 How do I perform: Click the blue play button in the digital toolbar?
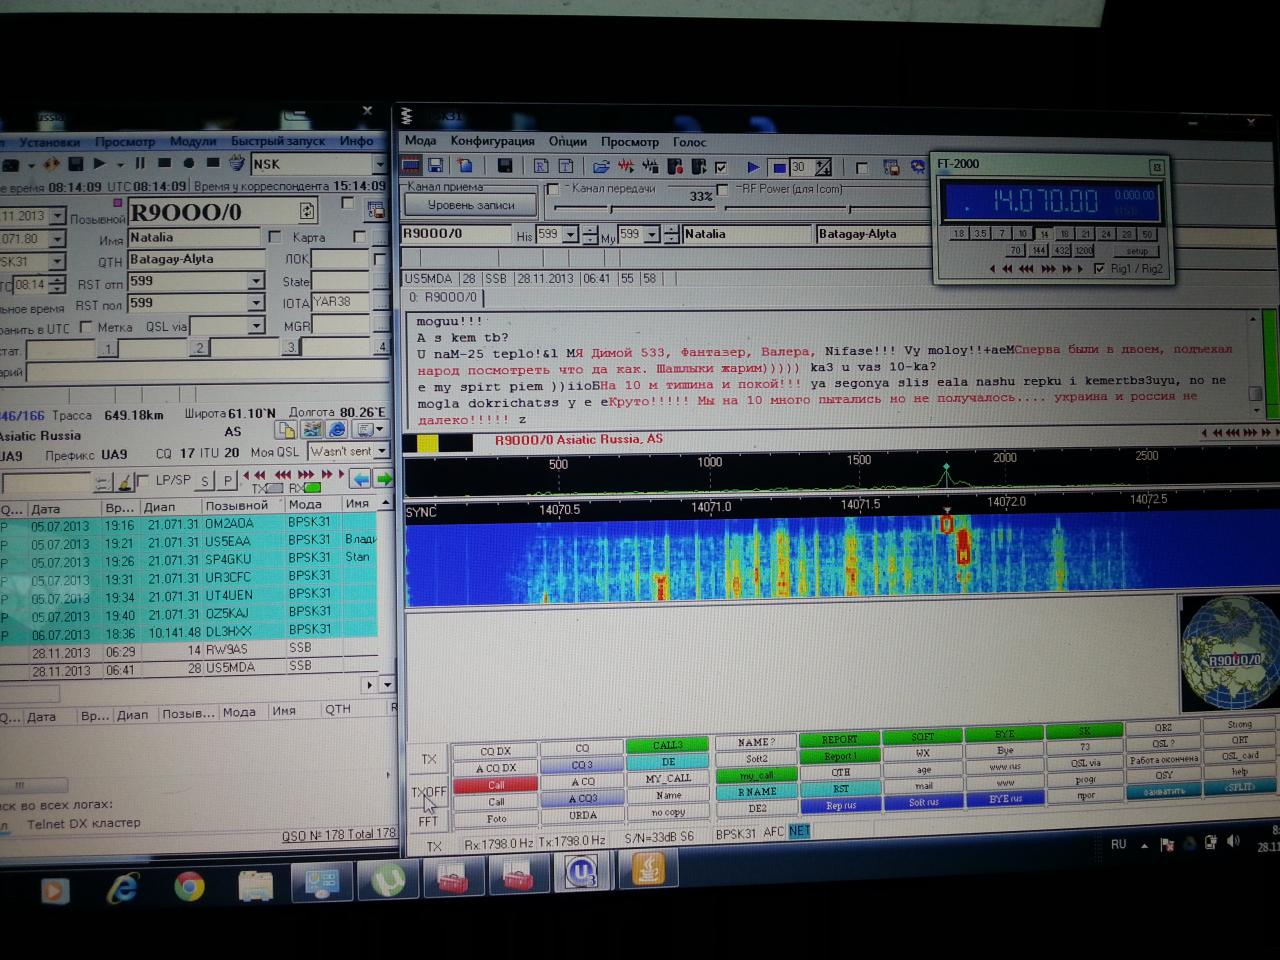pos(753,167)
